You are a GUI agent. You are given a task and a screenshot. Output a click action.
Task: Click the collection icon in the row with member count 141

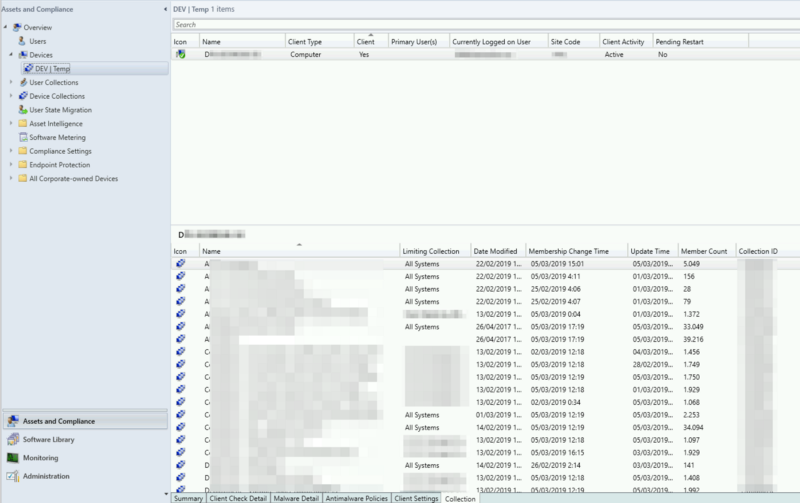click(181, 465)
